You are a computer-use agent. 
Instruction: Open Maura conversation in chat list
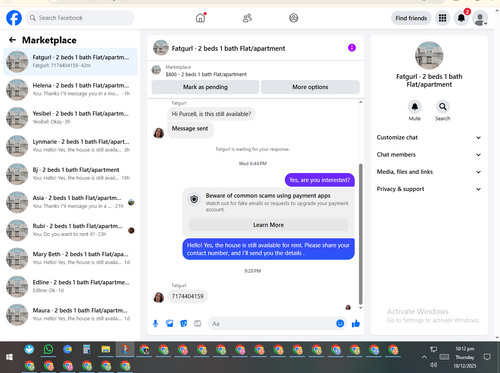(70, 315)
